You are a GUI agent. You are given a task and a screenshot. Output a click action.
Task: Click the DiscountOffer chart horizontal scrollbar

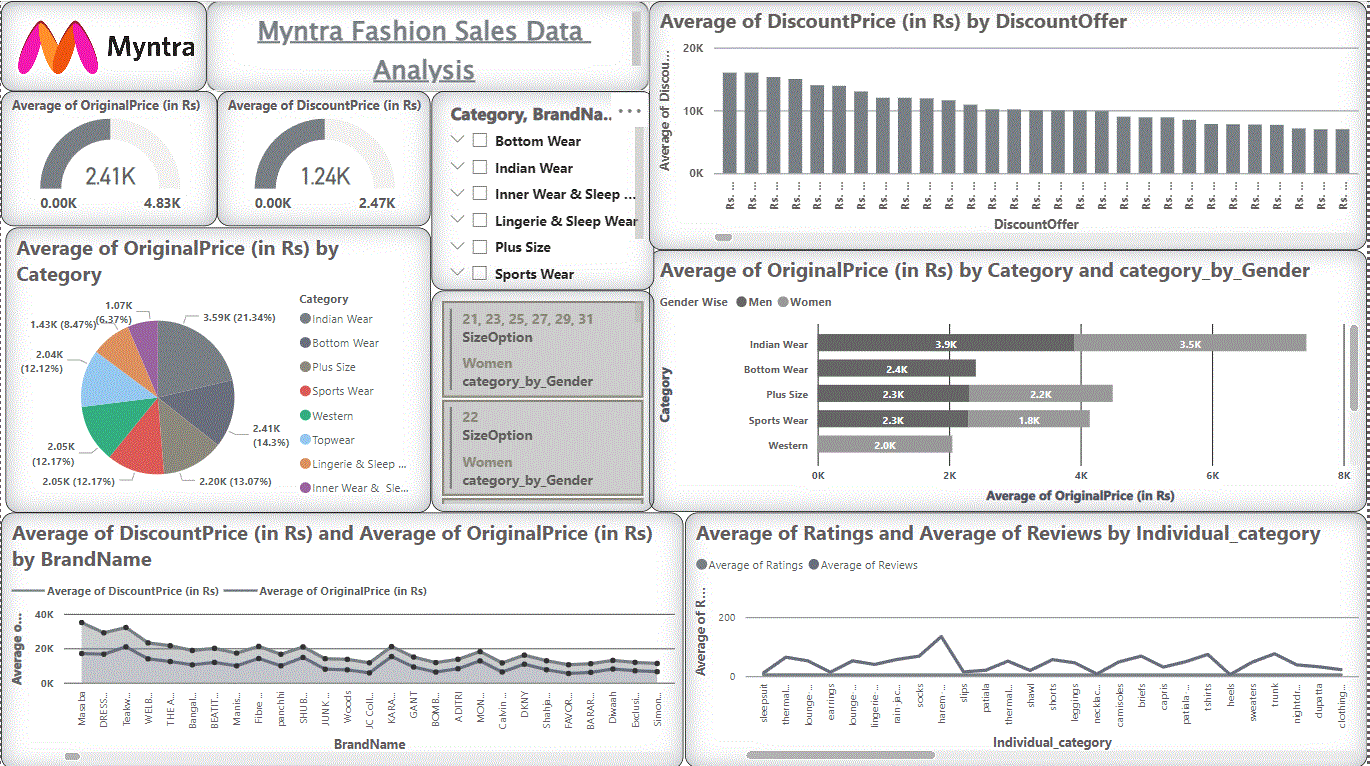click(x=723, y=238)
